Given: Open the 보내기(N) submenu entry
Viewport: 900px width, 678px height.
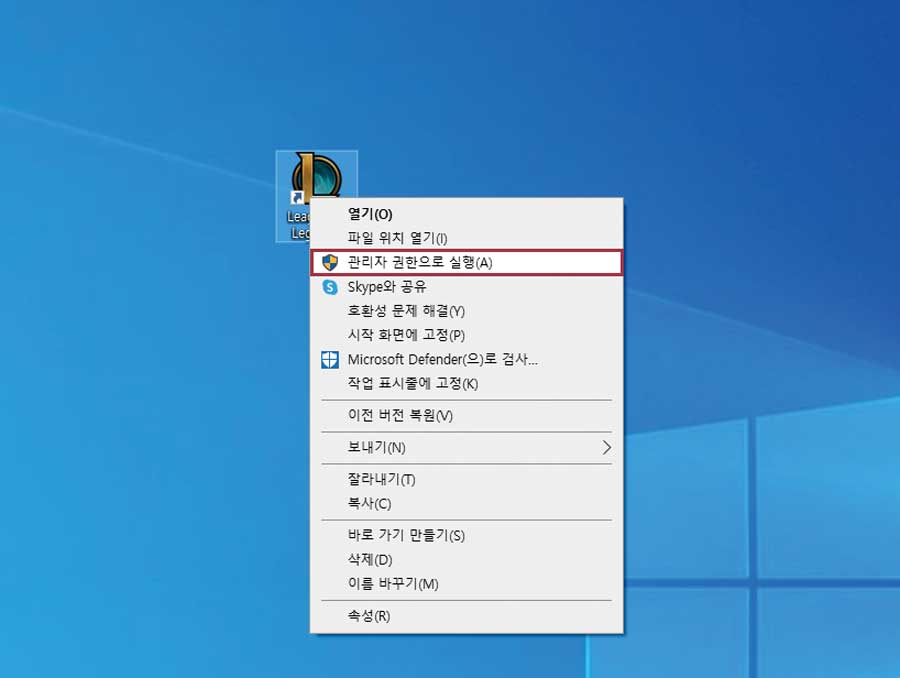Looking at the screenshot, I should point(466,448).
